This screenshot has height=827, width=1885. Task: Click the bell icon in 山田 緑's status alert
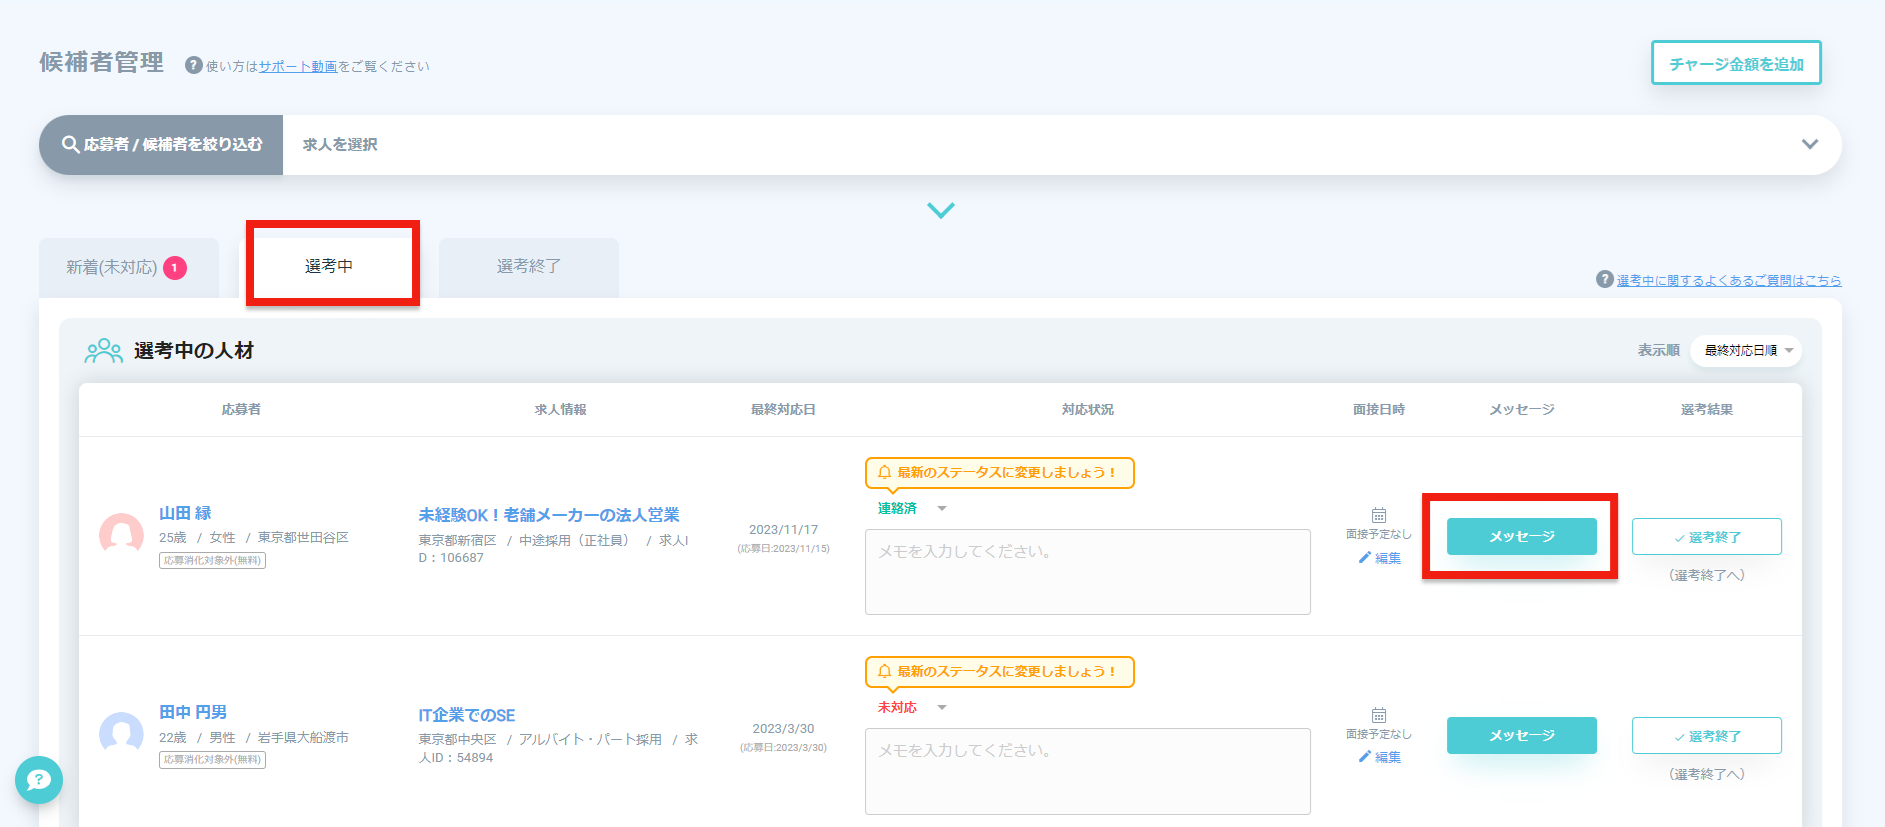[x=884, y=472]
